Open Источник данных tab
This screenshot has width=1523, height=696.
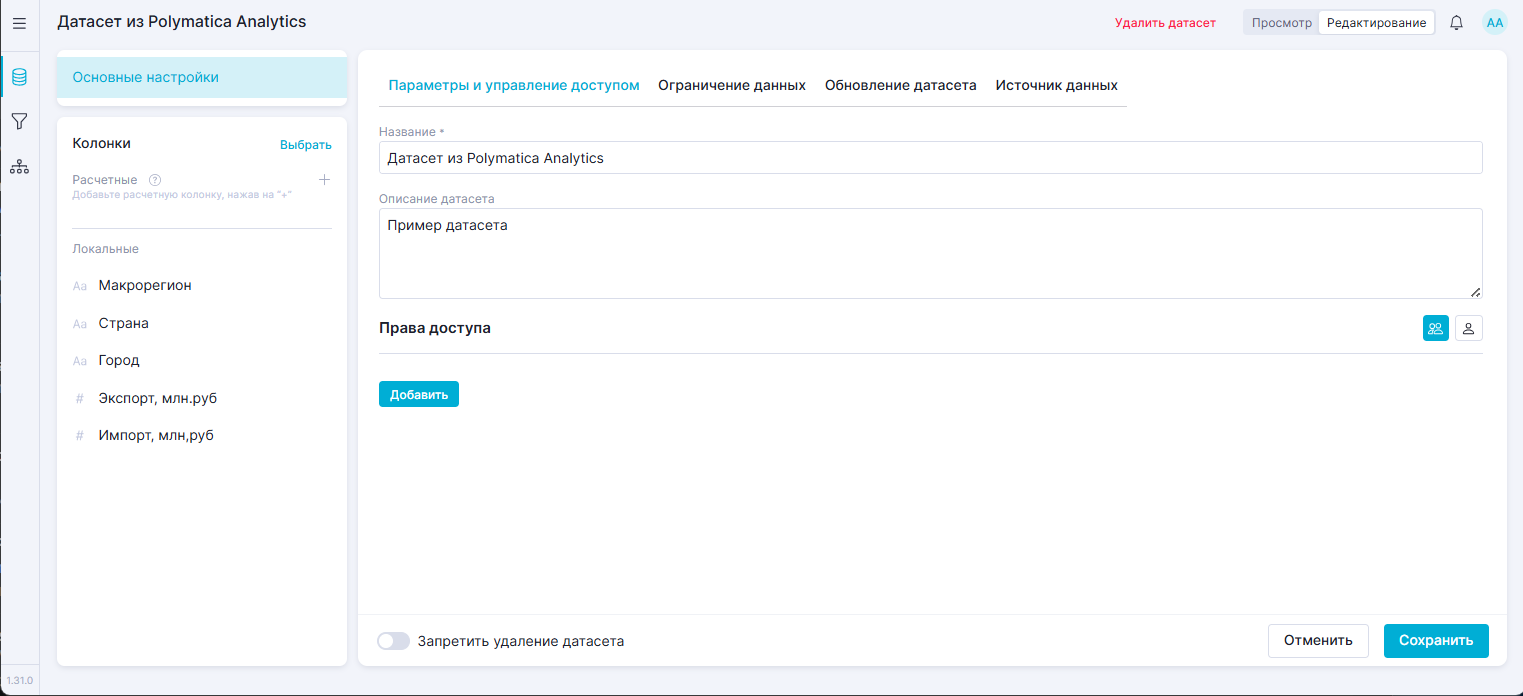coord(1056,86)
